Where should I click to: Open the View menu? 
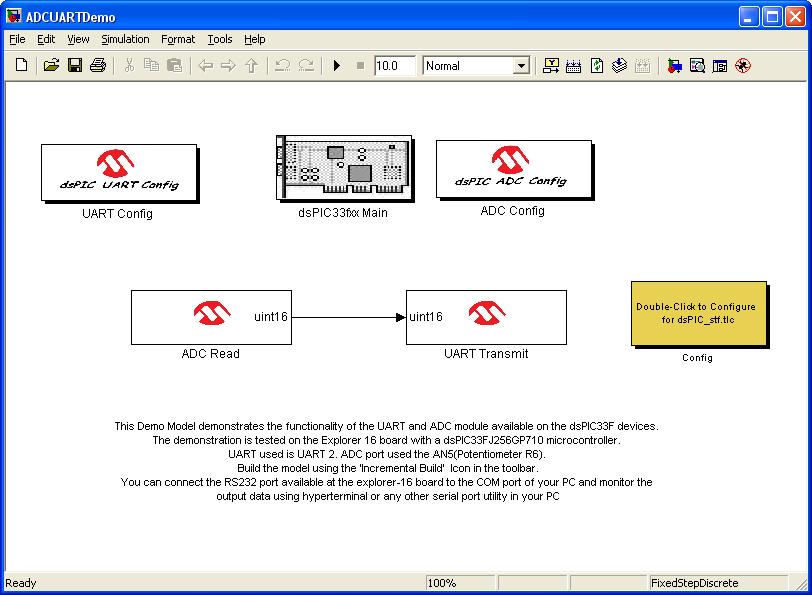point(78,39)
